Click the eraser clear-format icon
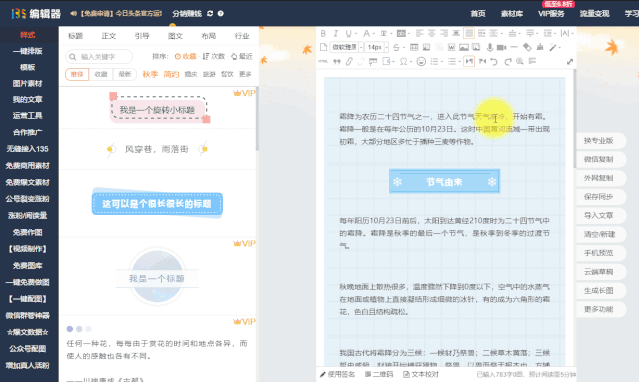This screenshot has width=639, height=382. coord(527,47)
